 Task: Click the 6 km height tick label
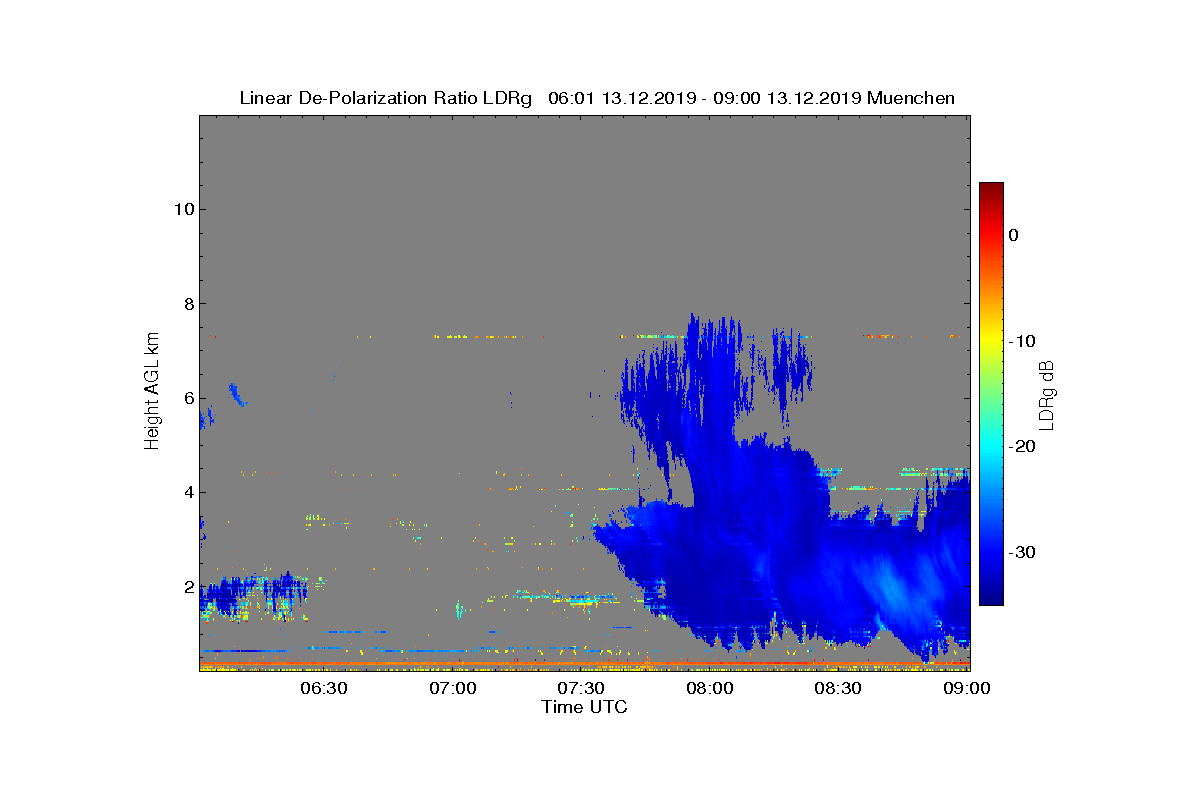189,398
